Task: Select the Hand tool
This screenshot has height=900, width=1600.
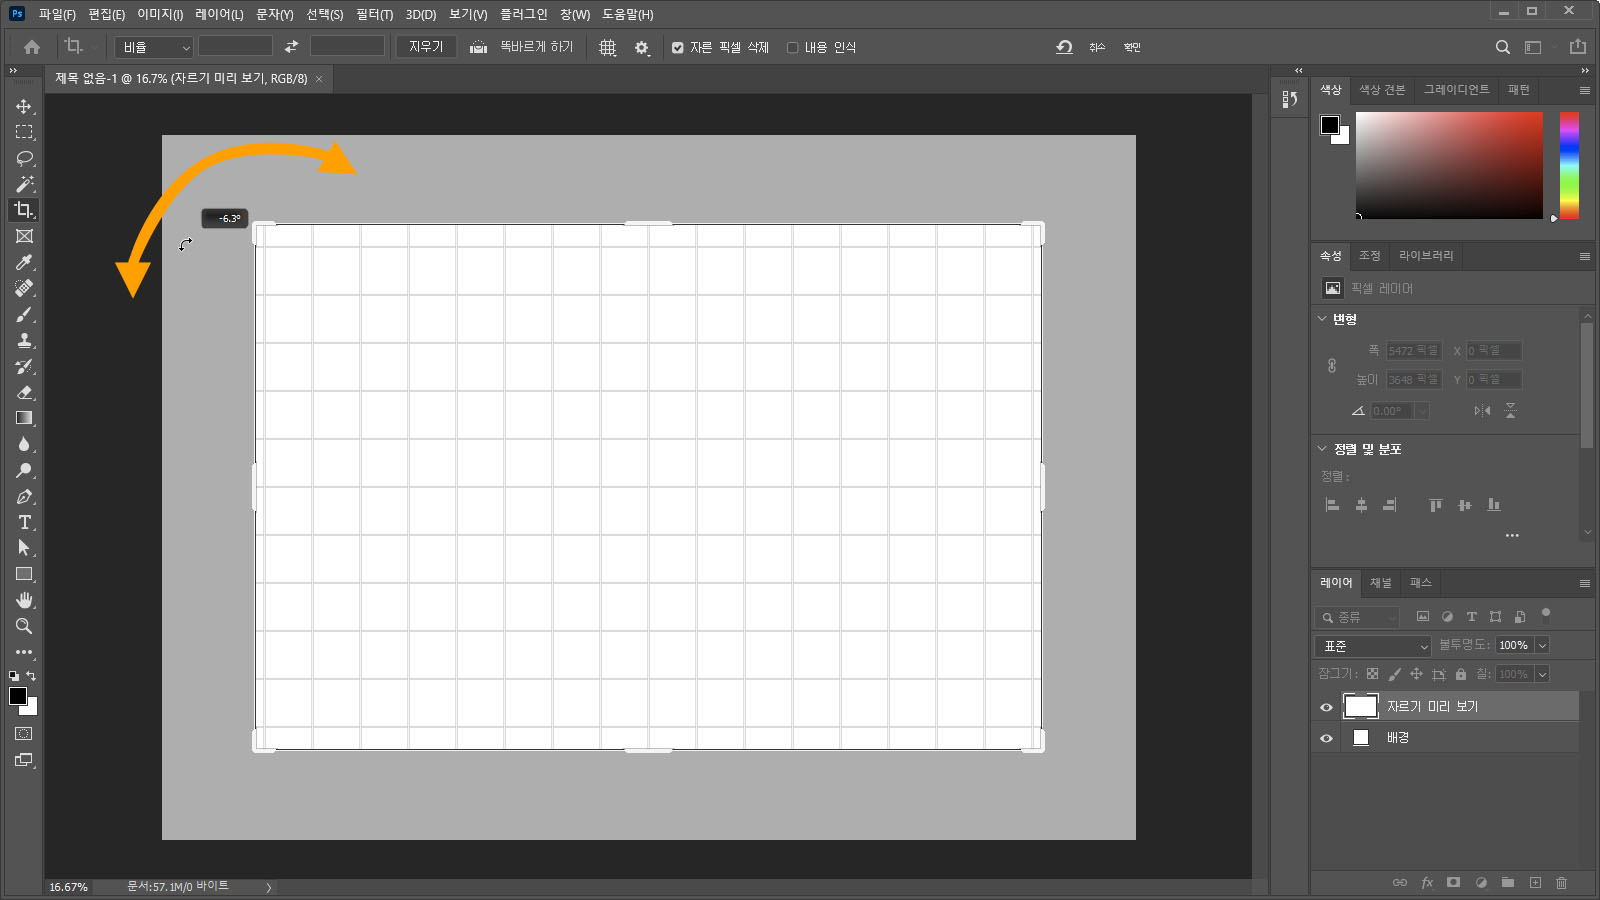Action: (x=24, y=600)
